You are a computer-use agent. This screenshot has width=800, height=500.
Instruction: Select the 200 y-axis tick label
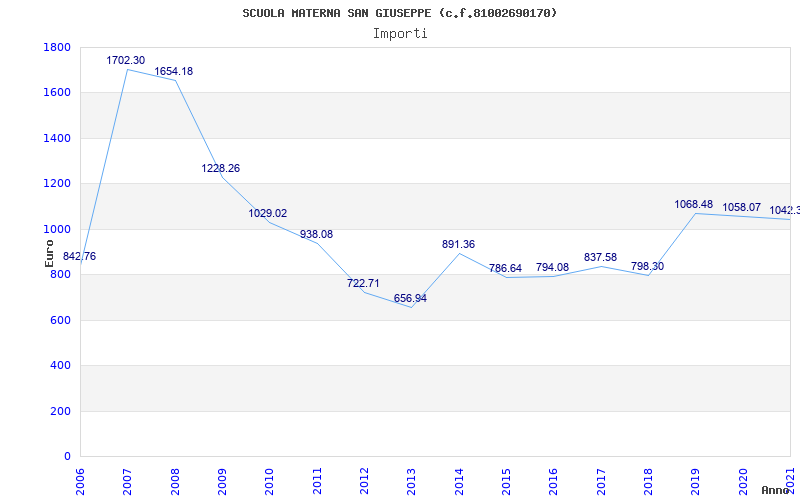coord(61,411)
